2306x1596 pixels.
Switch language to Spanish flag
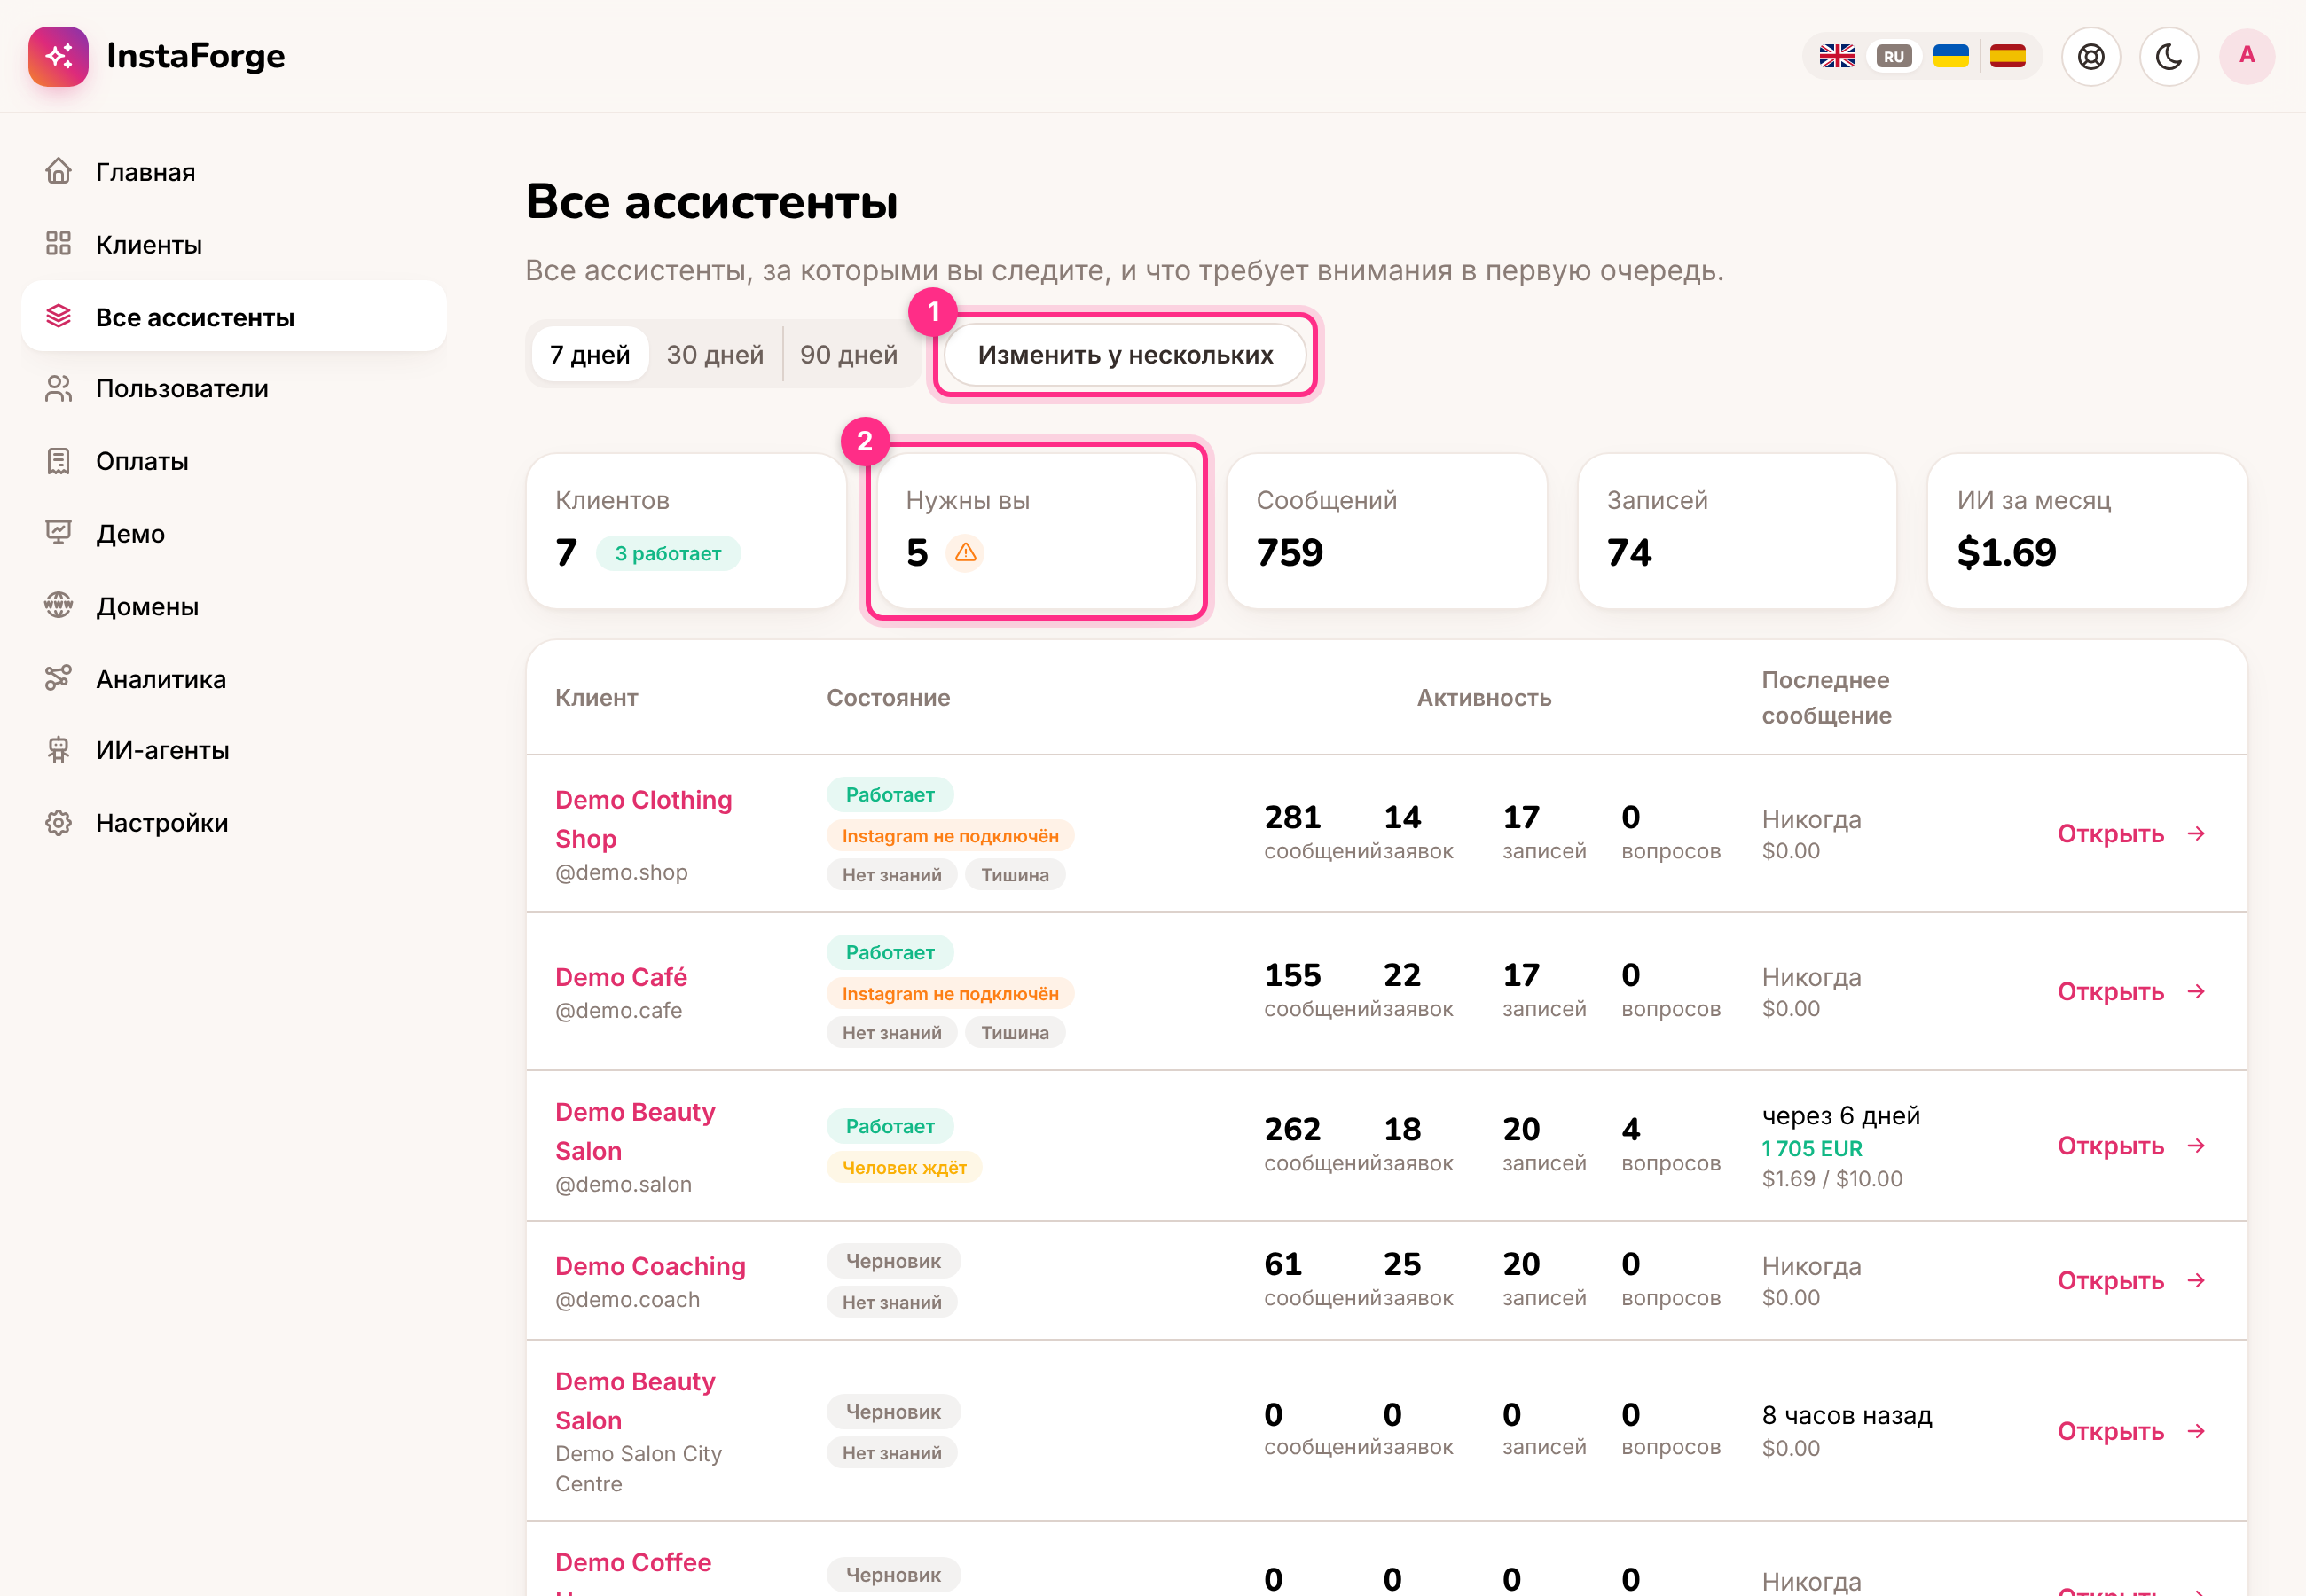click(x=2008, y=56)
